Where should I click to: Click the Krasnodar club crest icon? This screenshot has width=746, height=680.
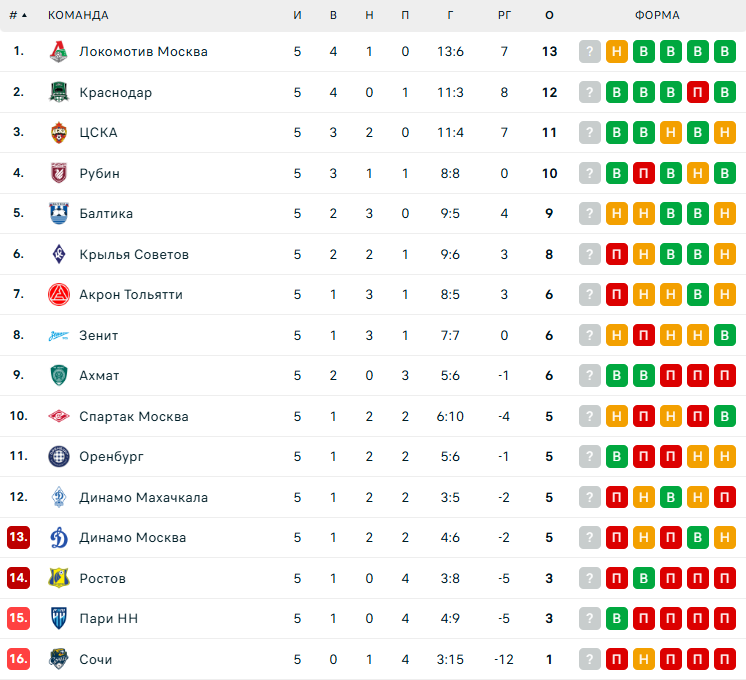click(x=59, y=92)
